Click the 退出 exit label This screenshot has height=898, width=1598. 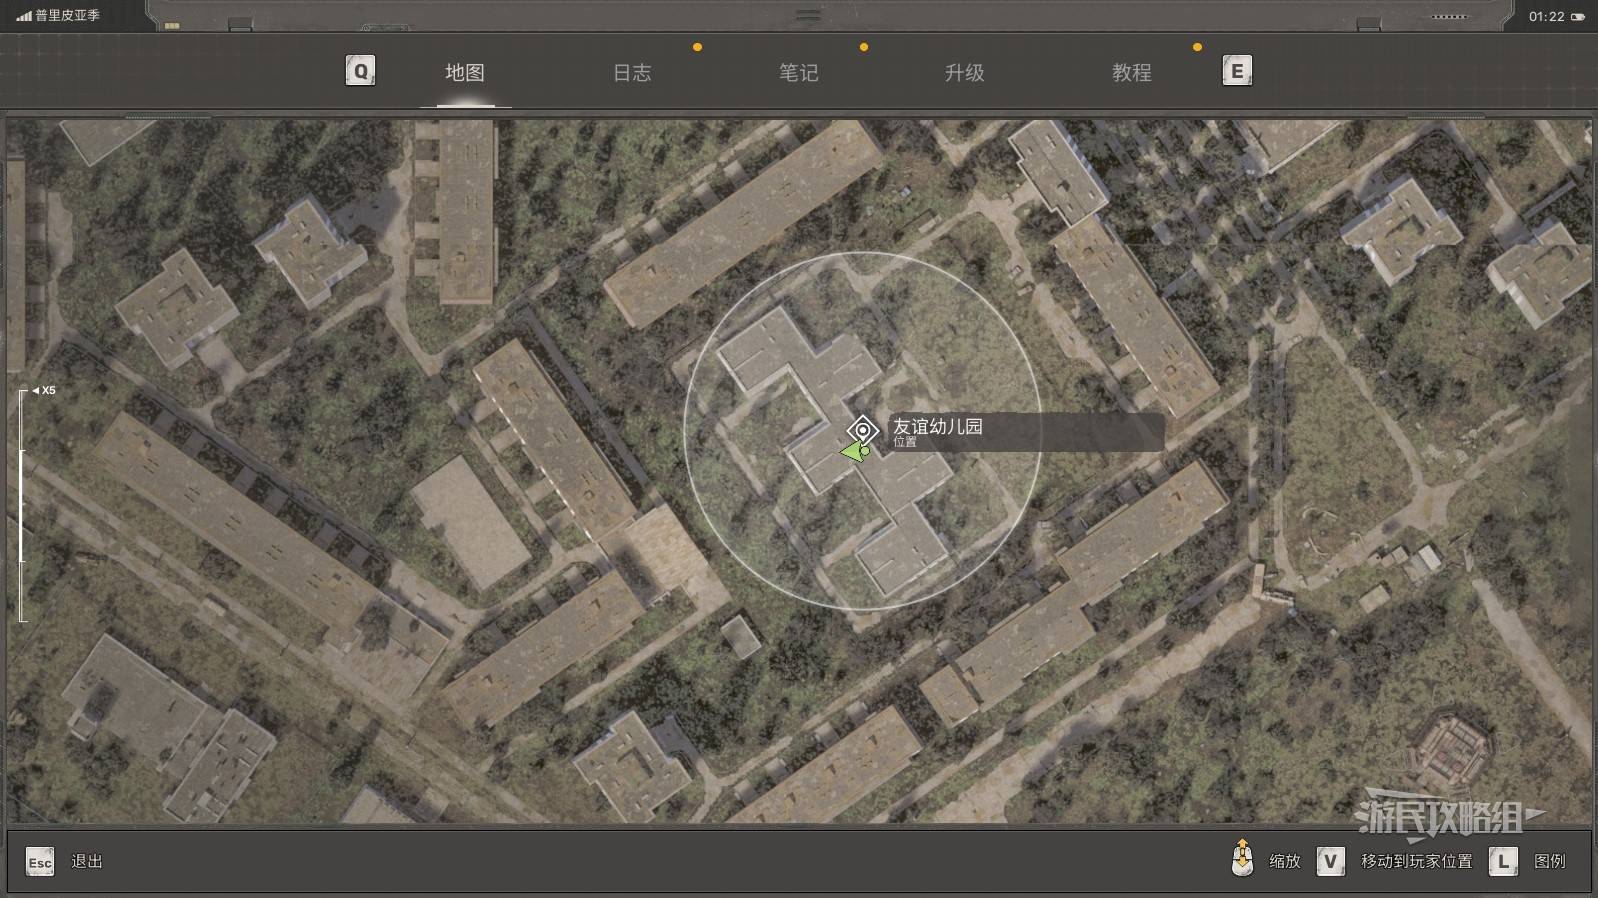pyautogui.click(x=87, y=861)
